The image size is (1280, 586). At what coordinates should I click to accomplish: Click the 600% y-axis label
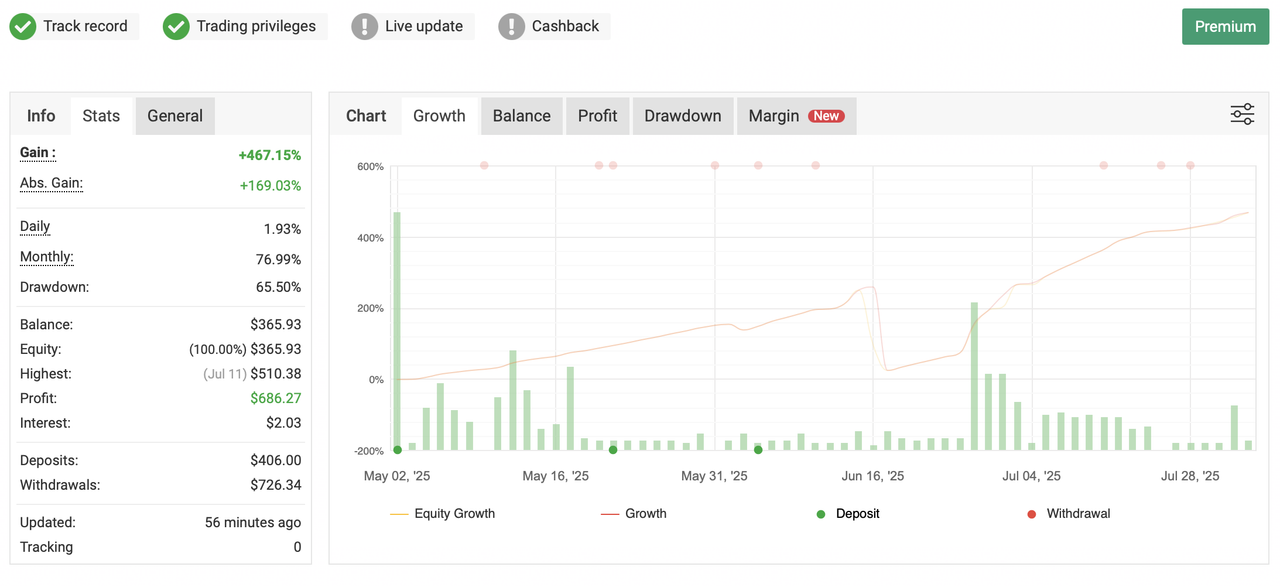pyautogui.click(x=370, y=166)
